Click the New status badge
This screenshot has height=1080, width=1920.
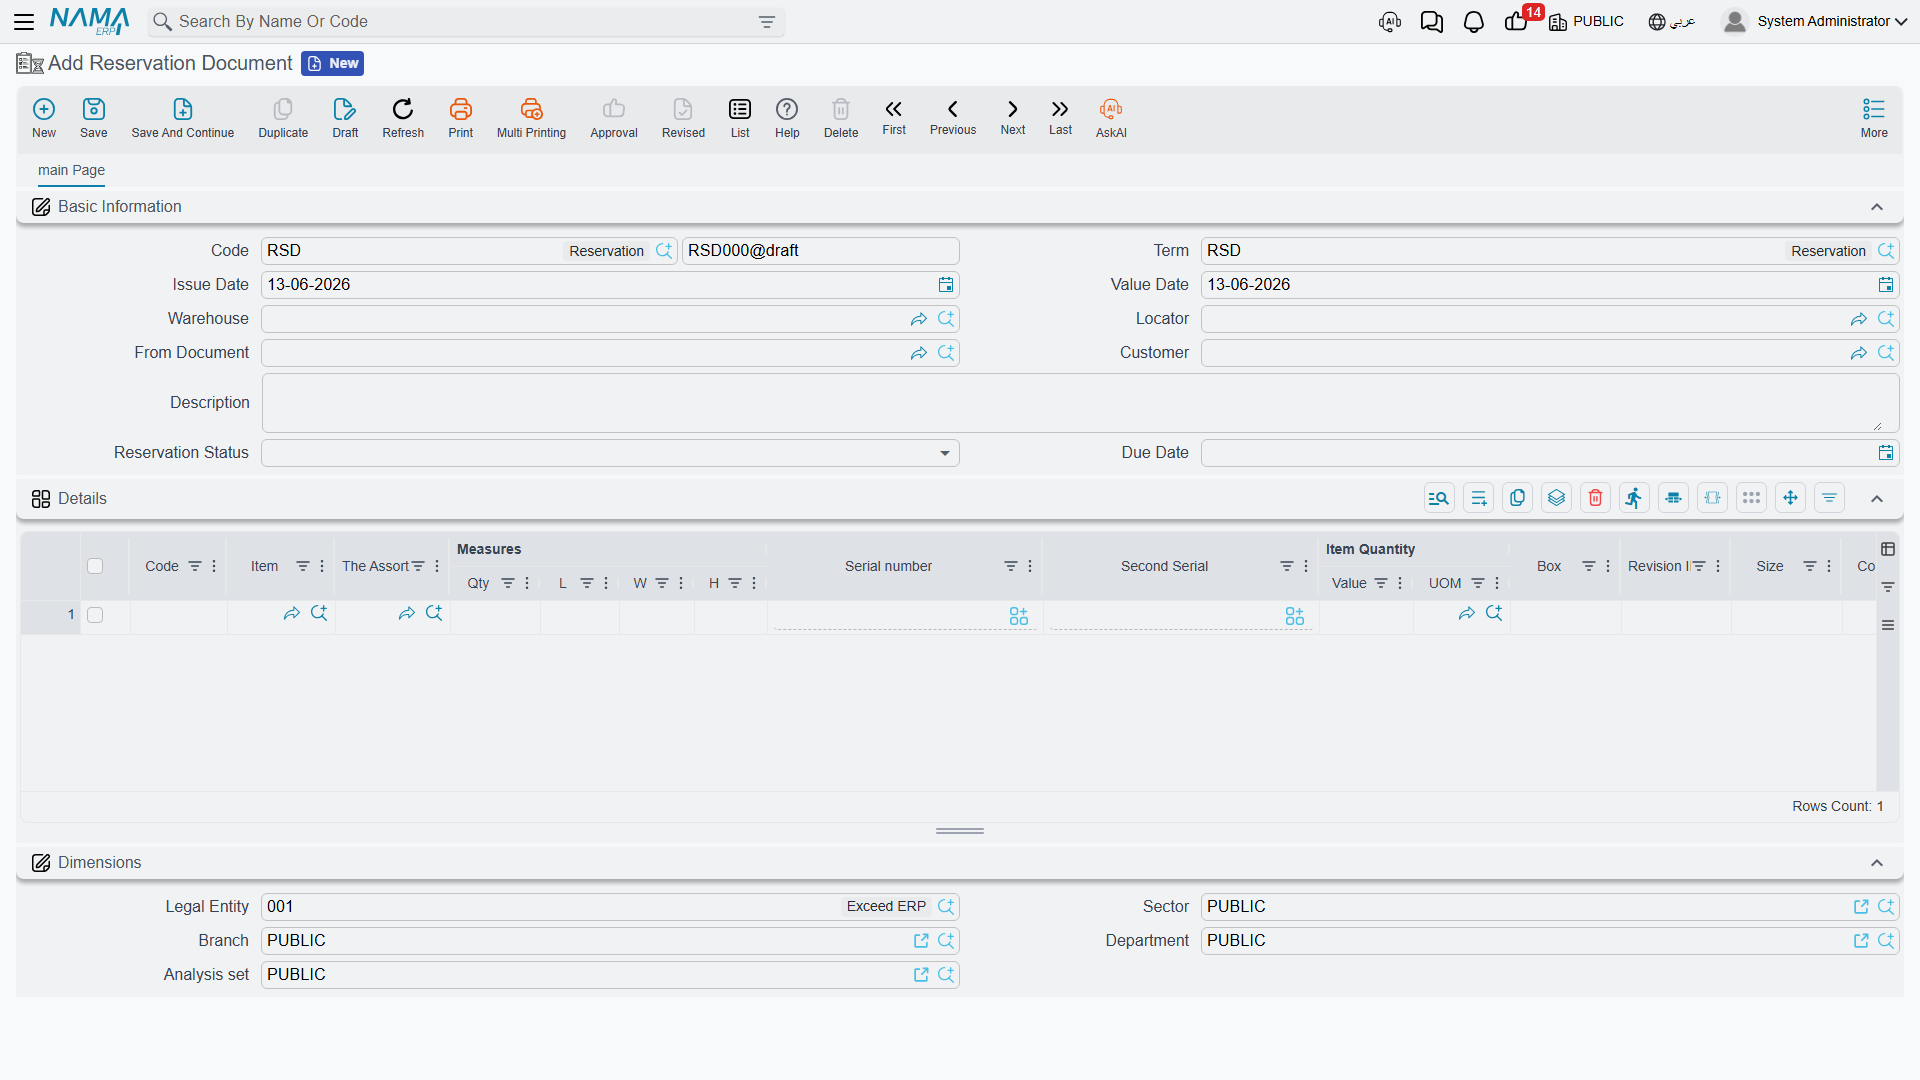tap(333, 63)
